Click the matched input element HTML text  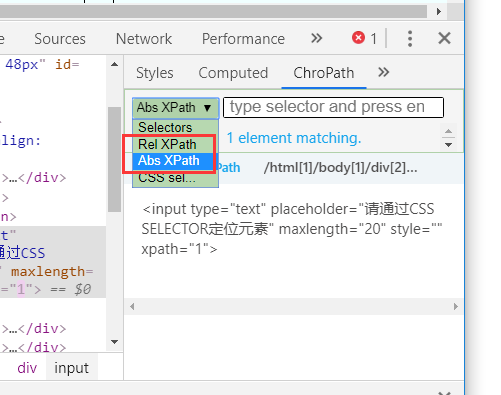click(292, 229)
